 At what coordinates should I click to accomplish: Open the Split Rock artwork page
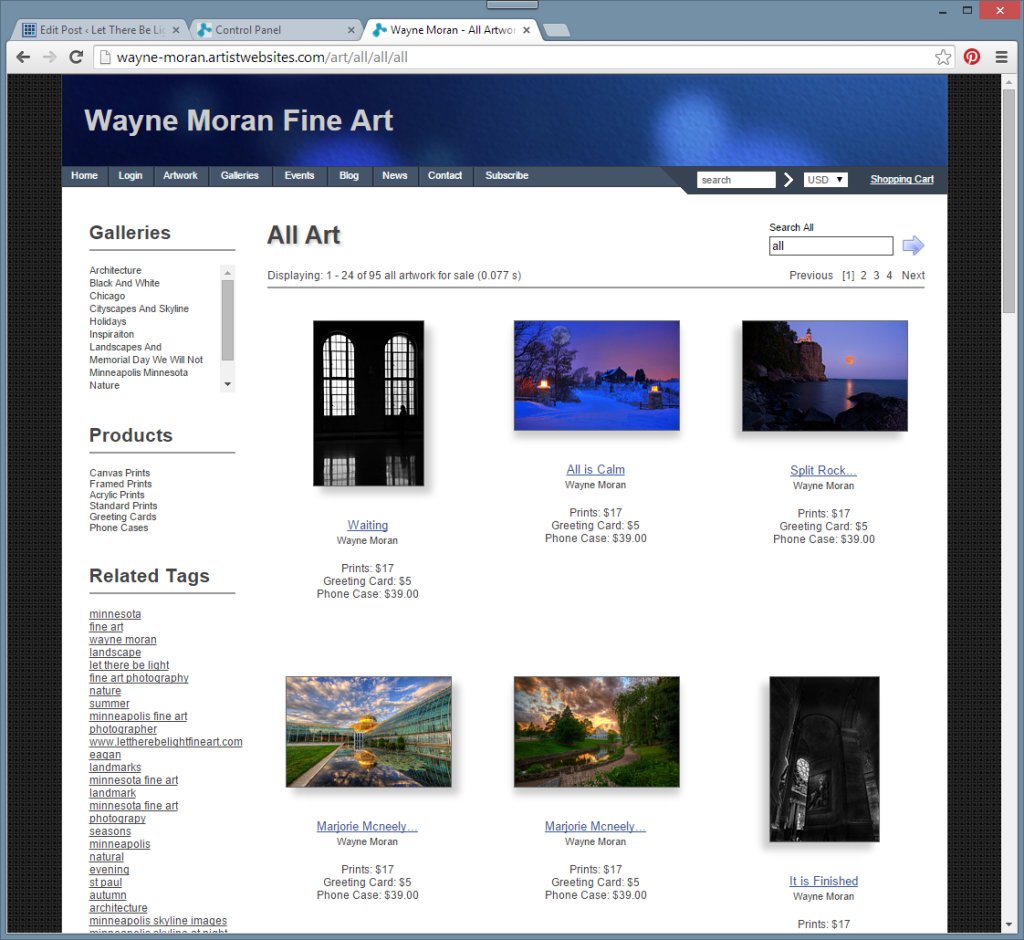[823, 470]
